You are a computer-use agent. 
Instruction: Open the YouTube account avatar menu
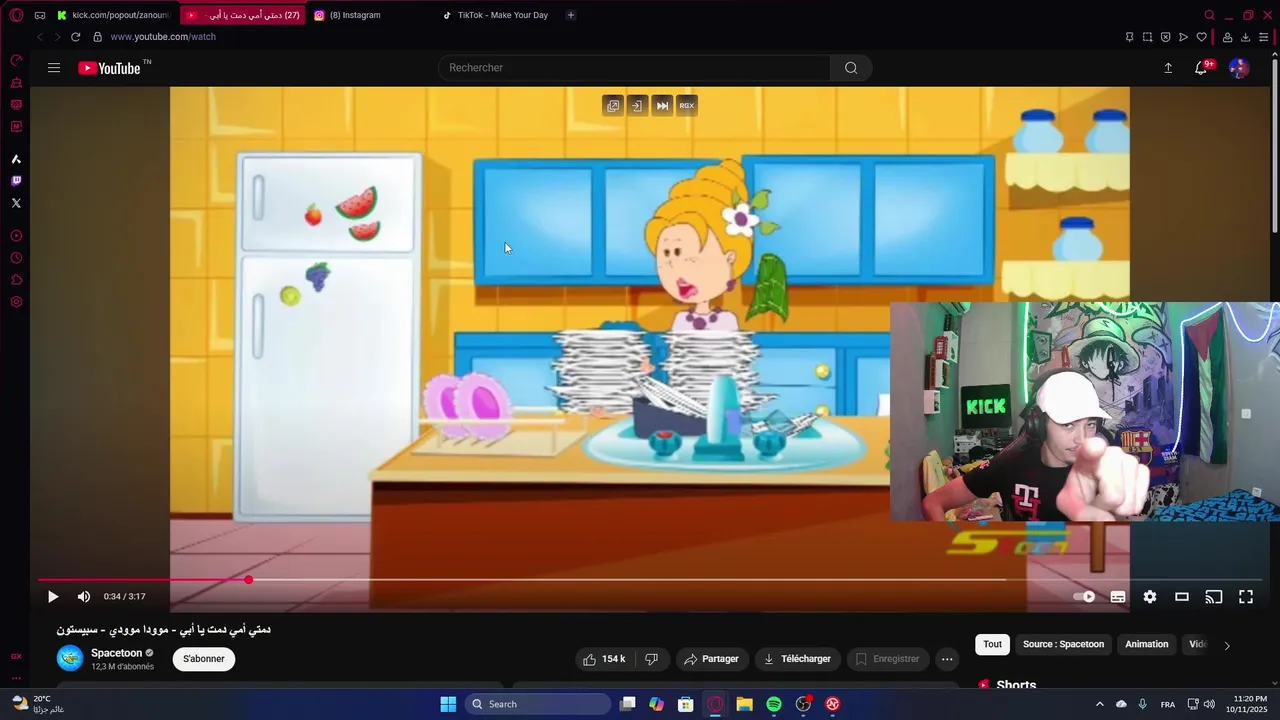coord(1238,68)
